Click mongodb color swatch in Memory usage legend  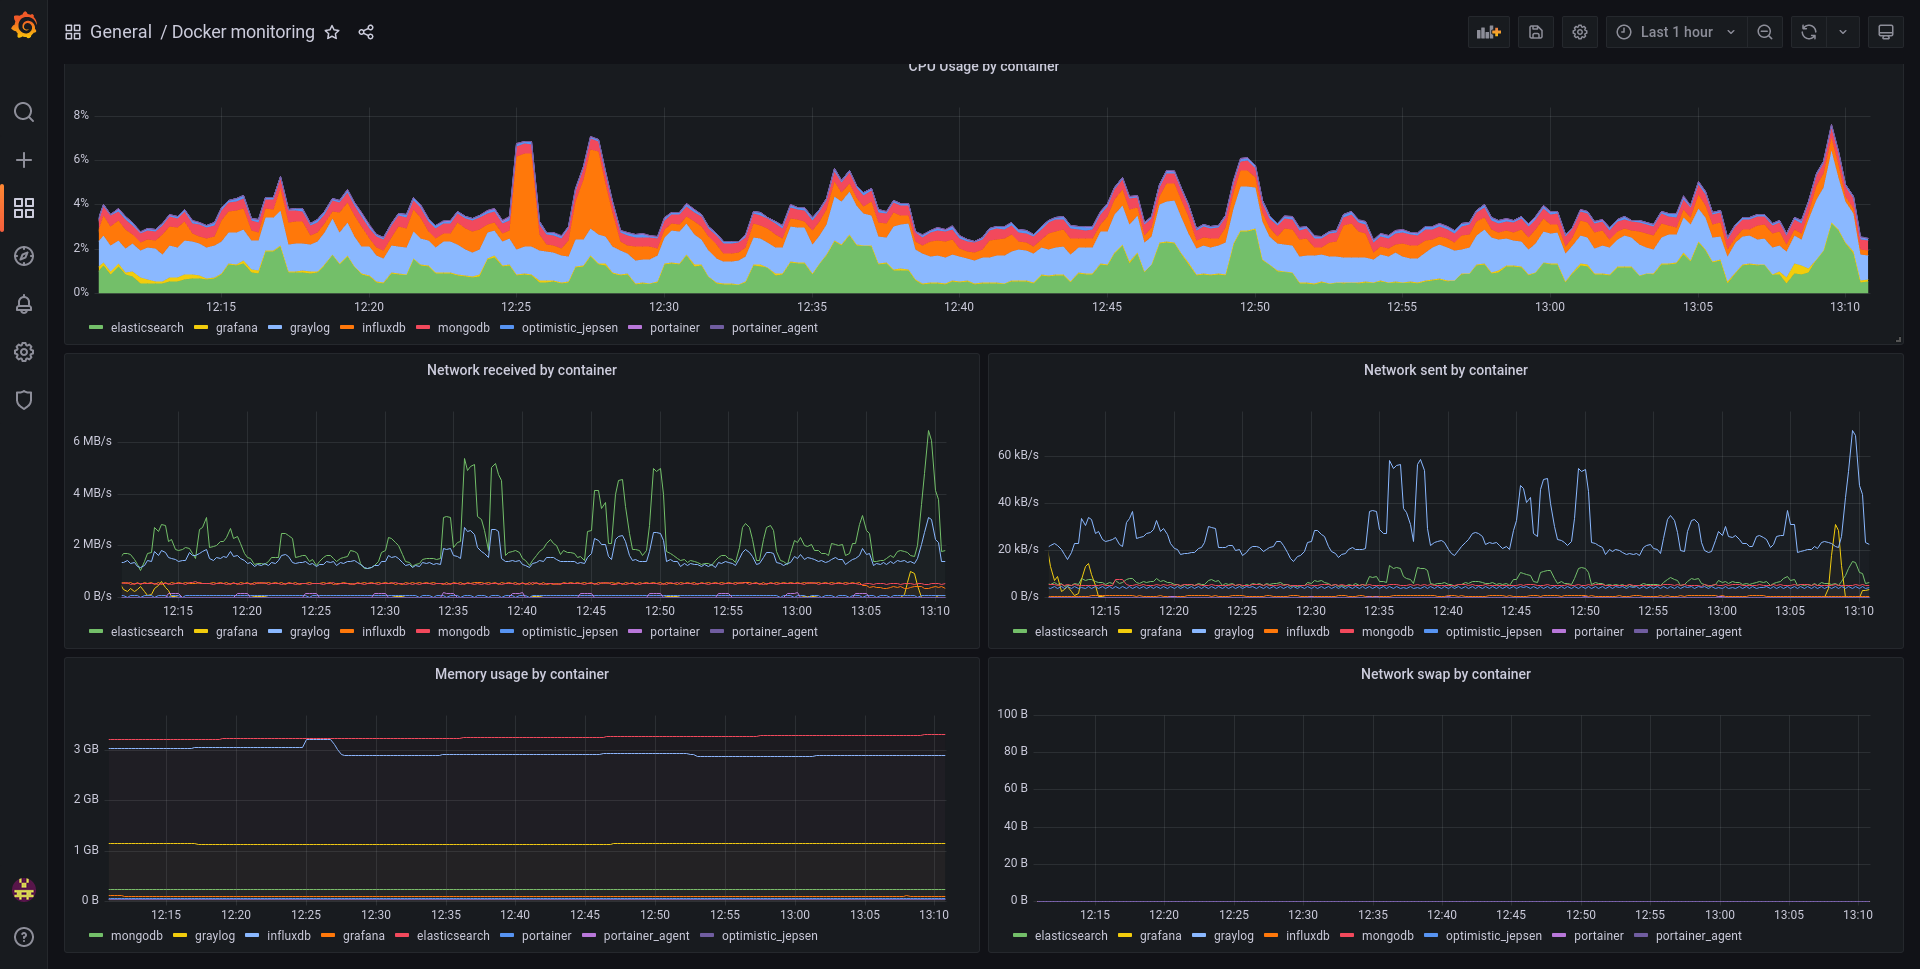pos(96,936)
